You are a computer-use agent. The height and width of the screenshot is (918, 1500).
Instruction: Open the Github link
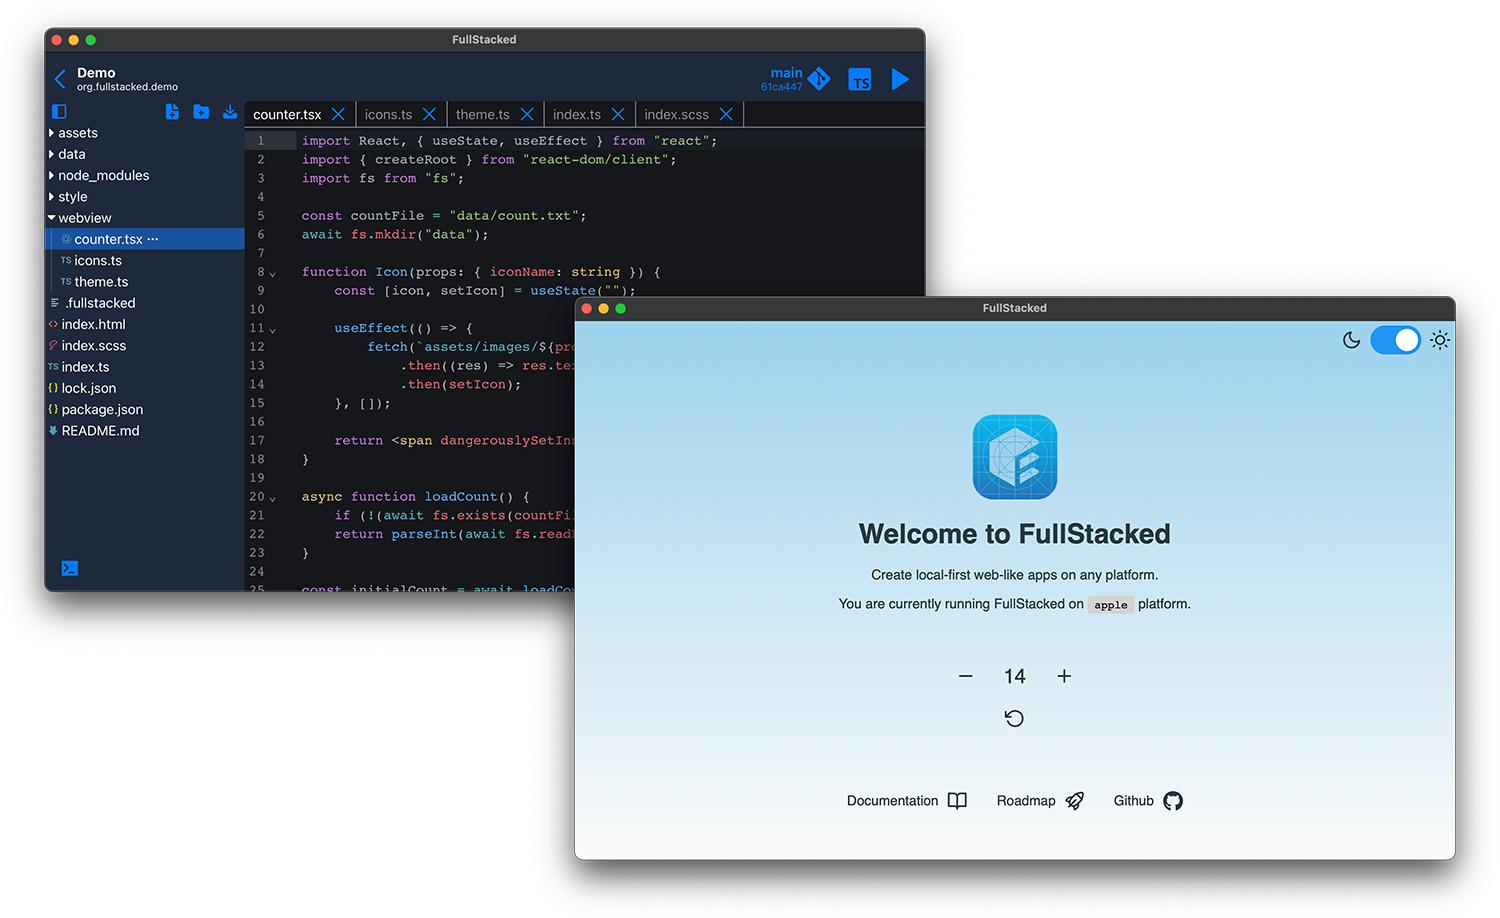(1148, 801)
